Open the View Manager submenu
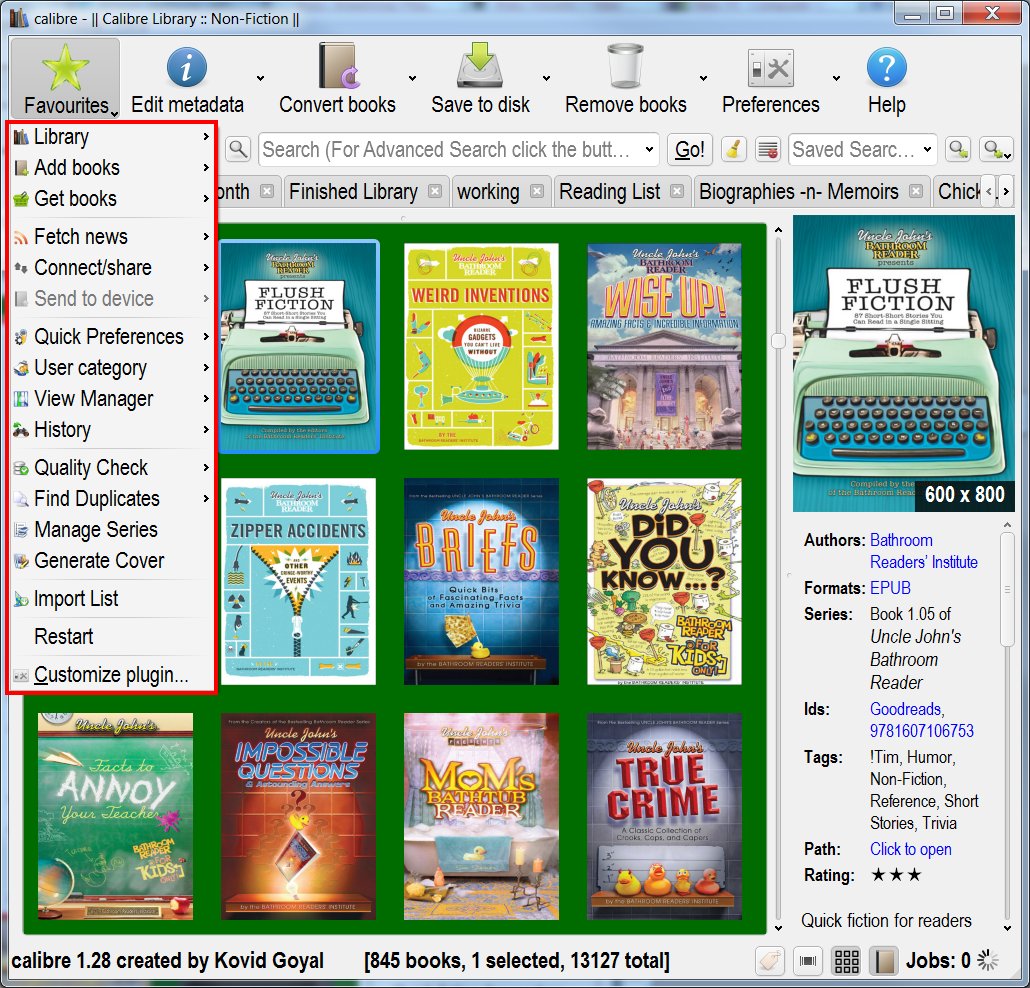Image resolution: width=1030 pixels, height=988 pixels. pos(112,398)
